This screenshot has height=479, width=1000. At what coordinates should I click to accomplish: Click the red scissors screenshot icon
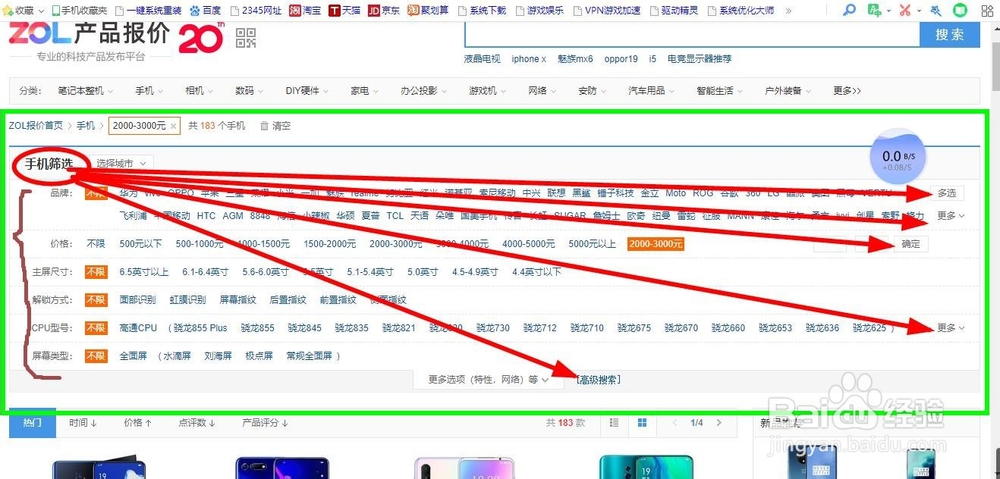(x=904, y=10)
